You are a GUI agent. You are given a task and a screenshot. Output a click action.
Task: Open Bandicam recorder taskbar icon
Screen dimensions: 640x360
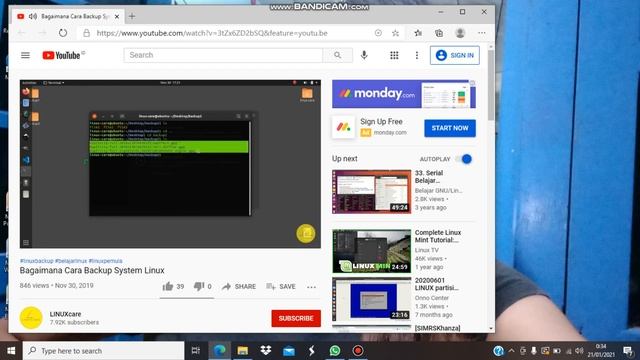(x=358, y=351)
